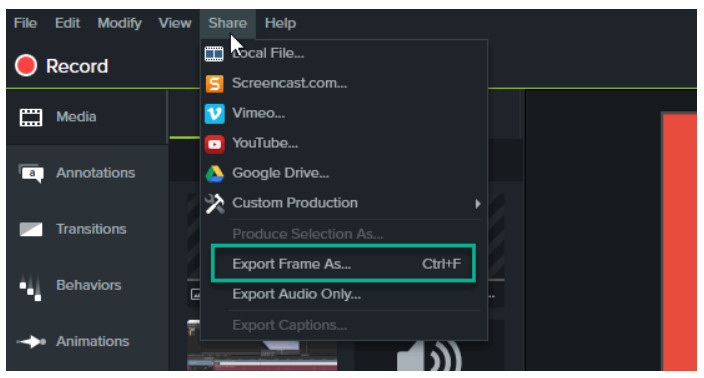Image resolution: width=704 pixels, height=378 pixels.
Task: Click the Screencast.com orange icon
Action: [x=215, y=84]
